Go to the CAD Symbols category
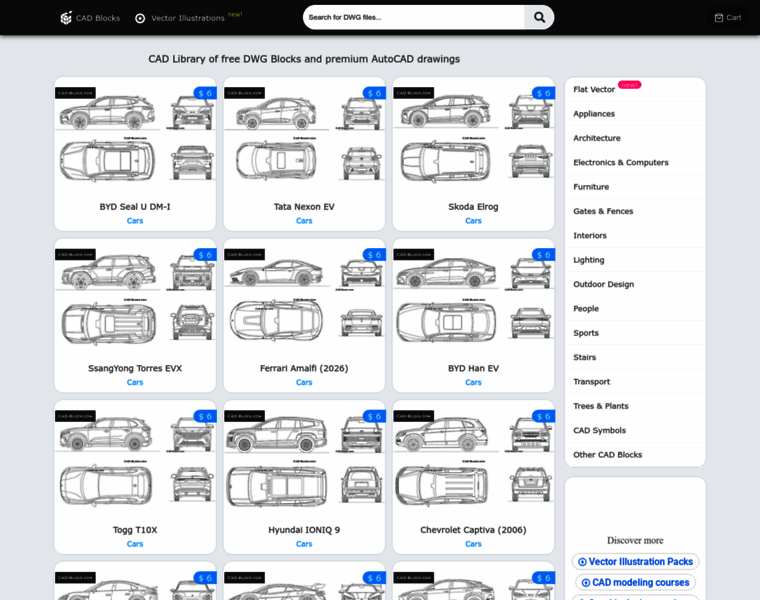Viewport: 760px width, 600px height. coord(635,430)
